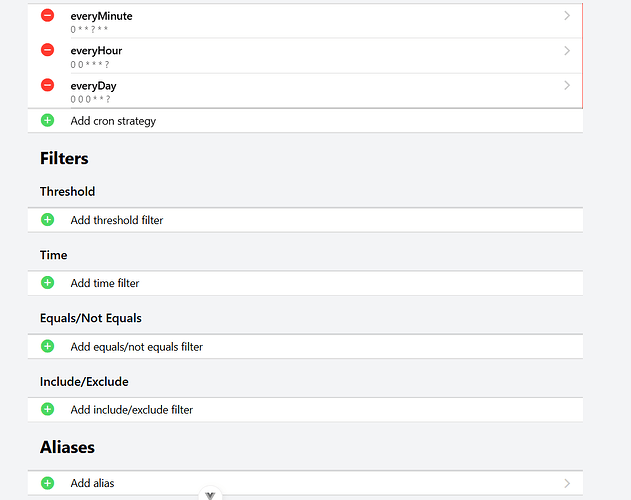Click the green plus beside Add alias
The width and height of the screenshot is (631, 500).
pyautogui.click(x=47, y=483)
